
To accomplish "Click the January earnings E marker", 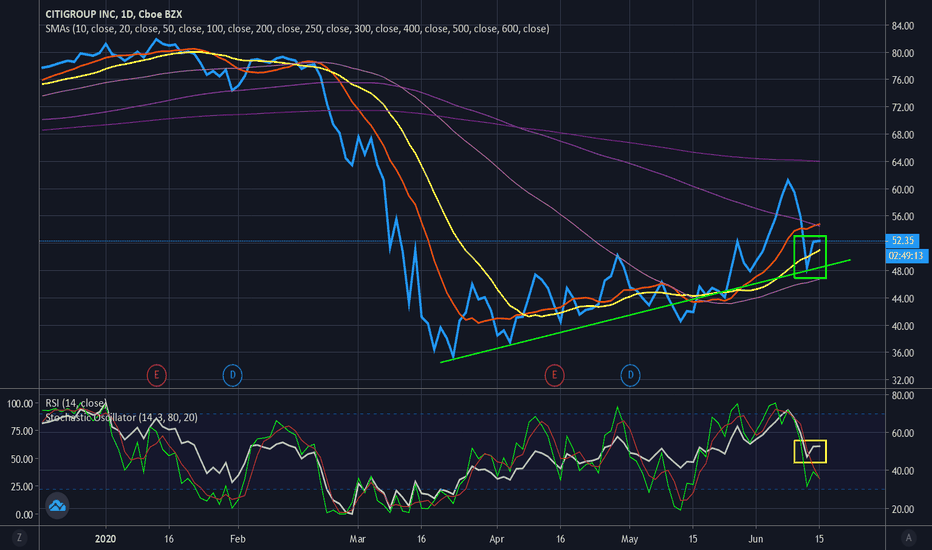I will click(x=156, y=375).
